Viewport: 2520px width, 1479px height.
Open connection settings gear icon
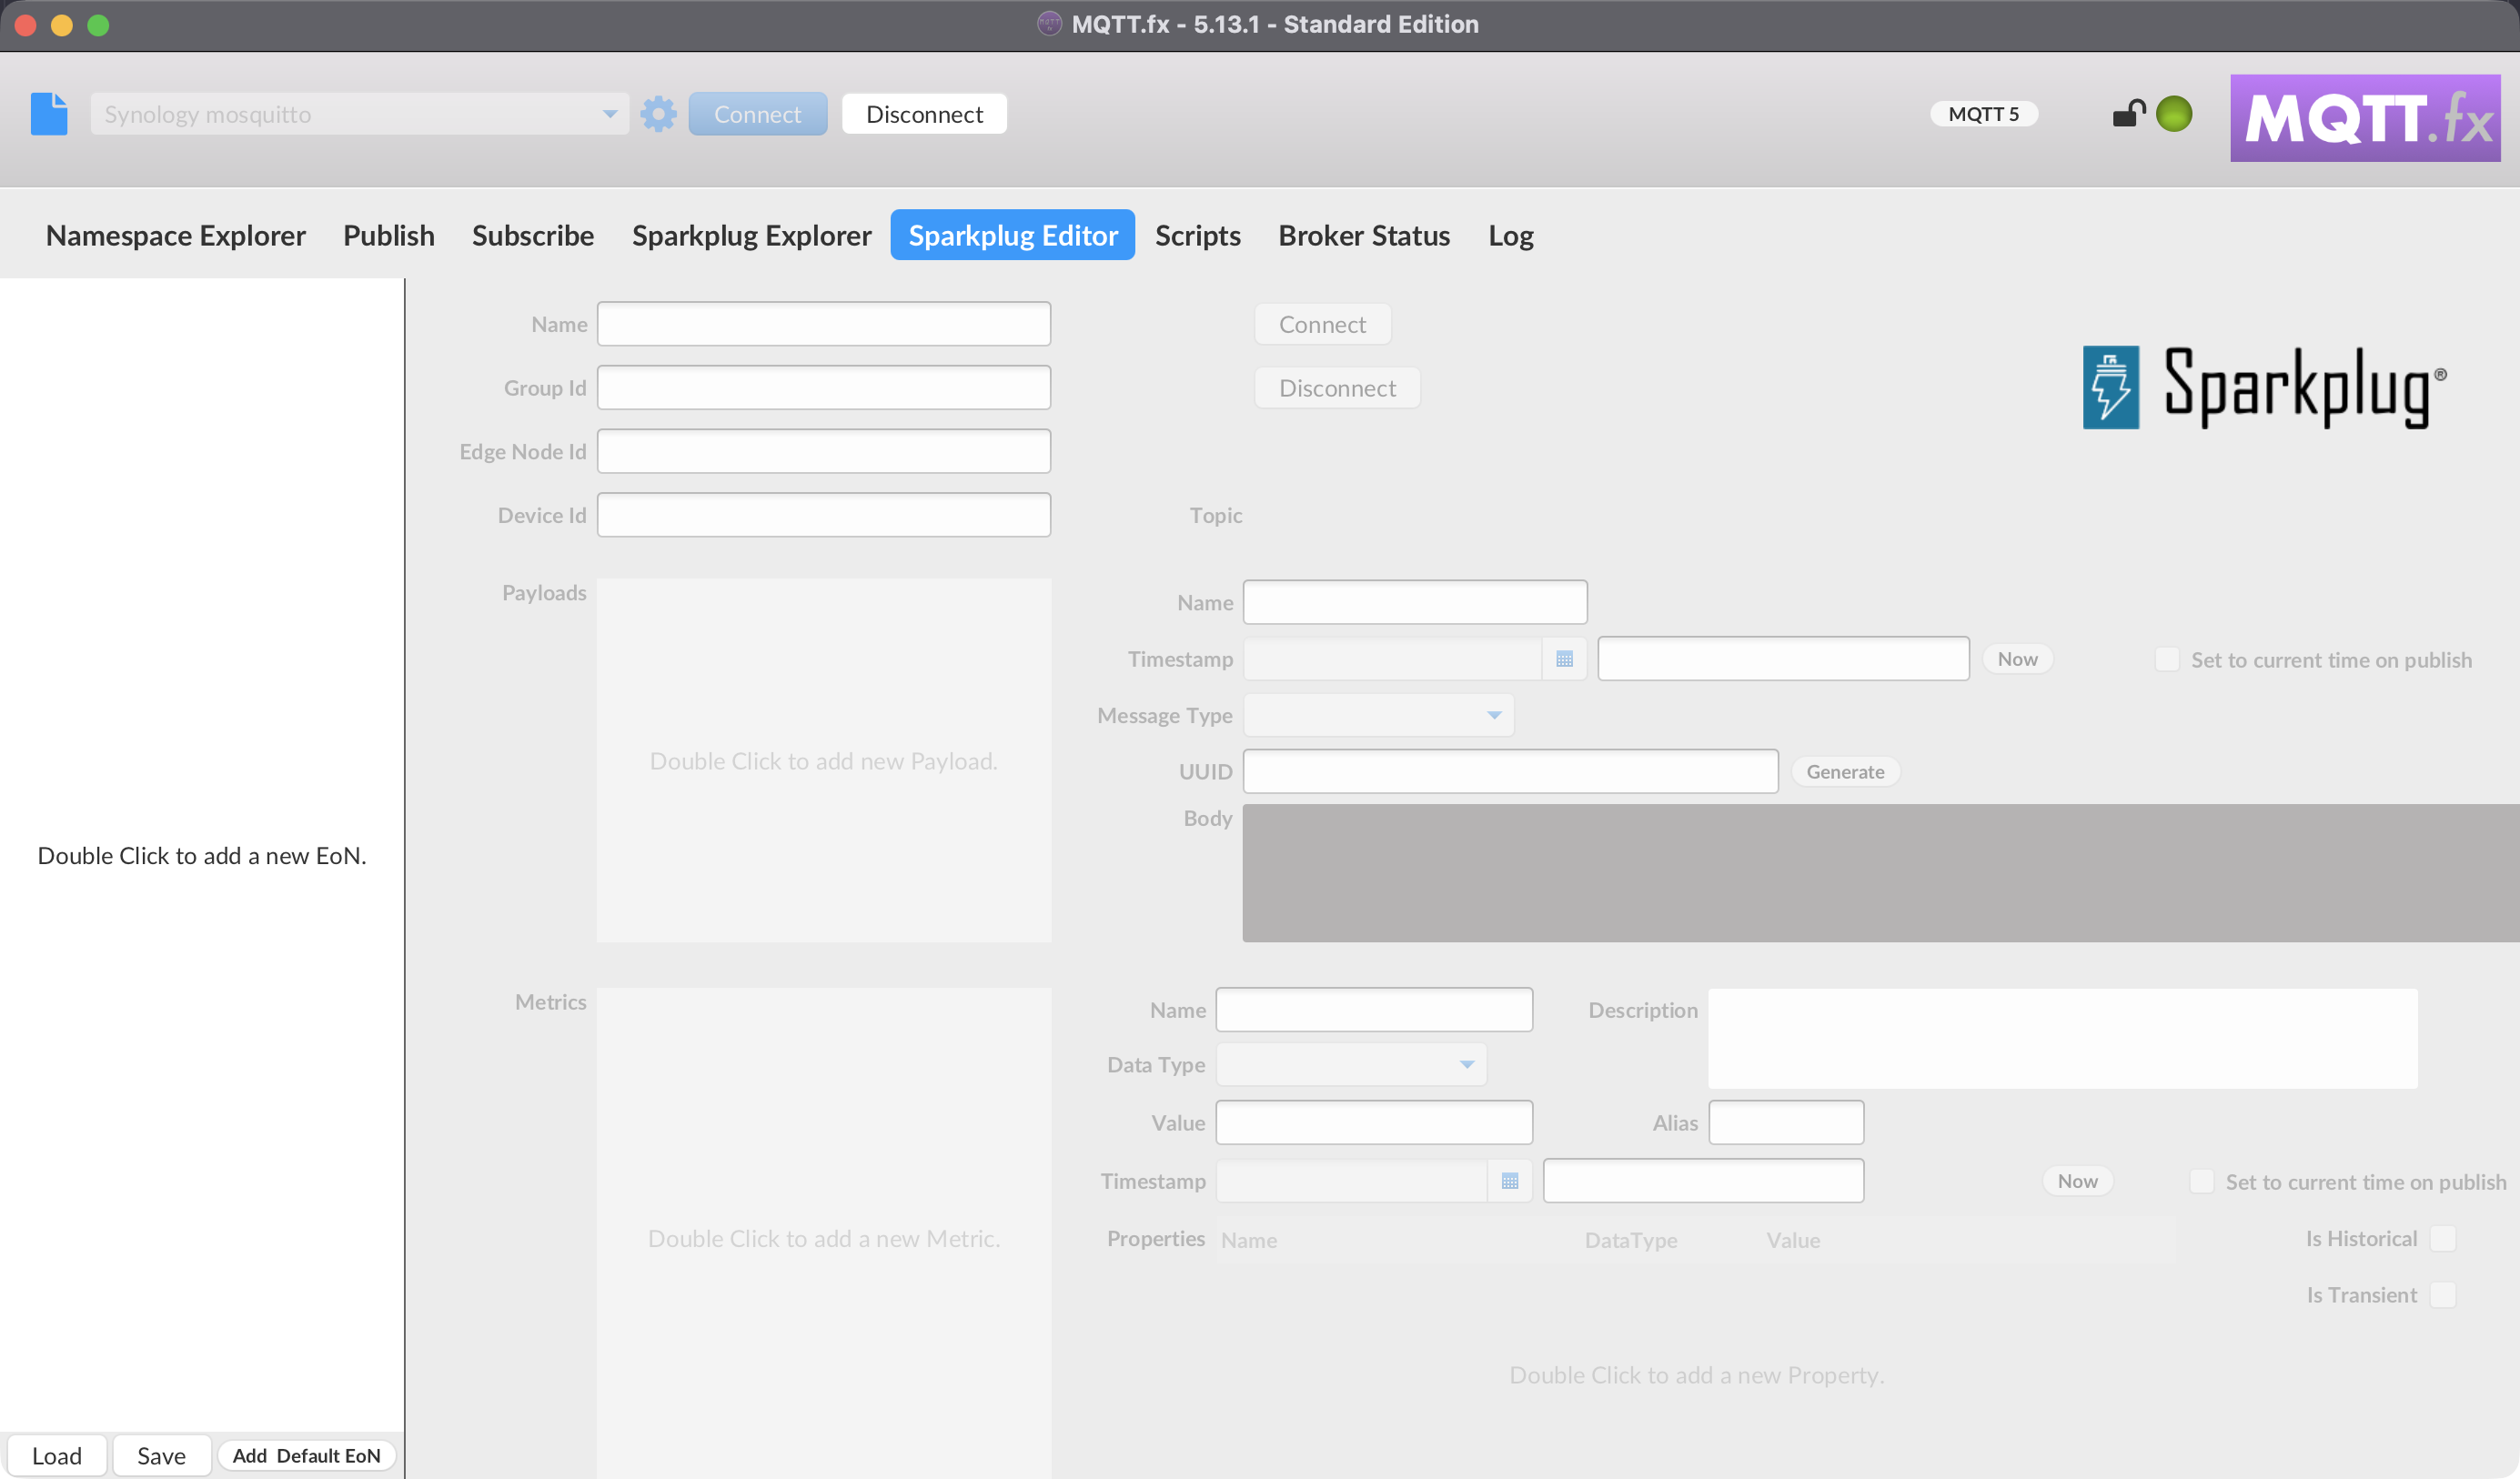658,114
